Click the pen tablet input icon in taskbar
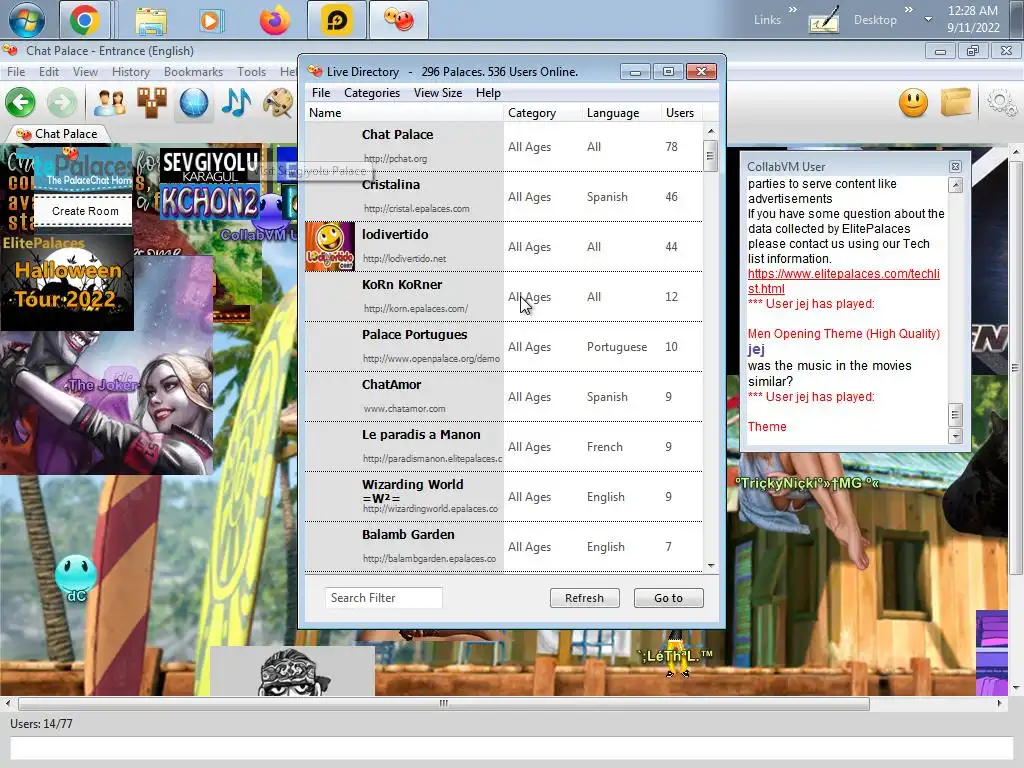The height and width of the screenshot is (768, 1024). point(824,21)
